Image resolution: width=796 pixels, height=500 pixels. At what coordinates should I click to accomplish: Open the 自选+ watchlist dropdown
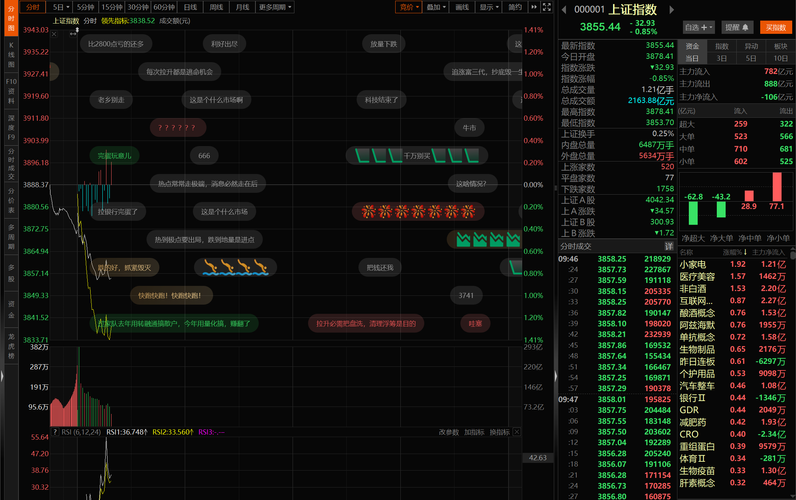click(x=699, y=27)
